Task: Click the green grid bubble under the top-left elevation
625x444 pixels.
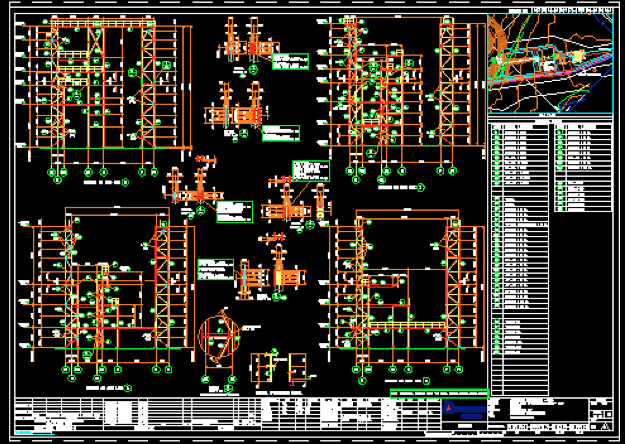Action: click(x=62, y=171)
